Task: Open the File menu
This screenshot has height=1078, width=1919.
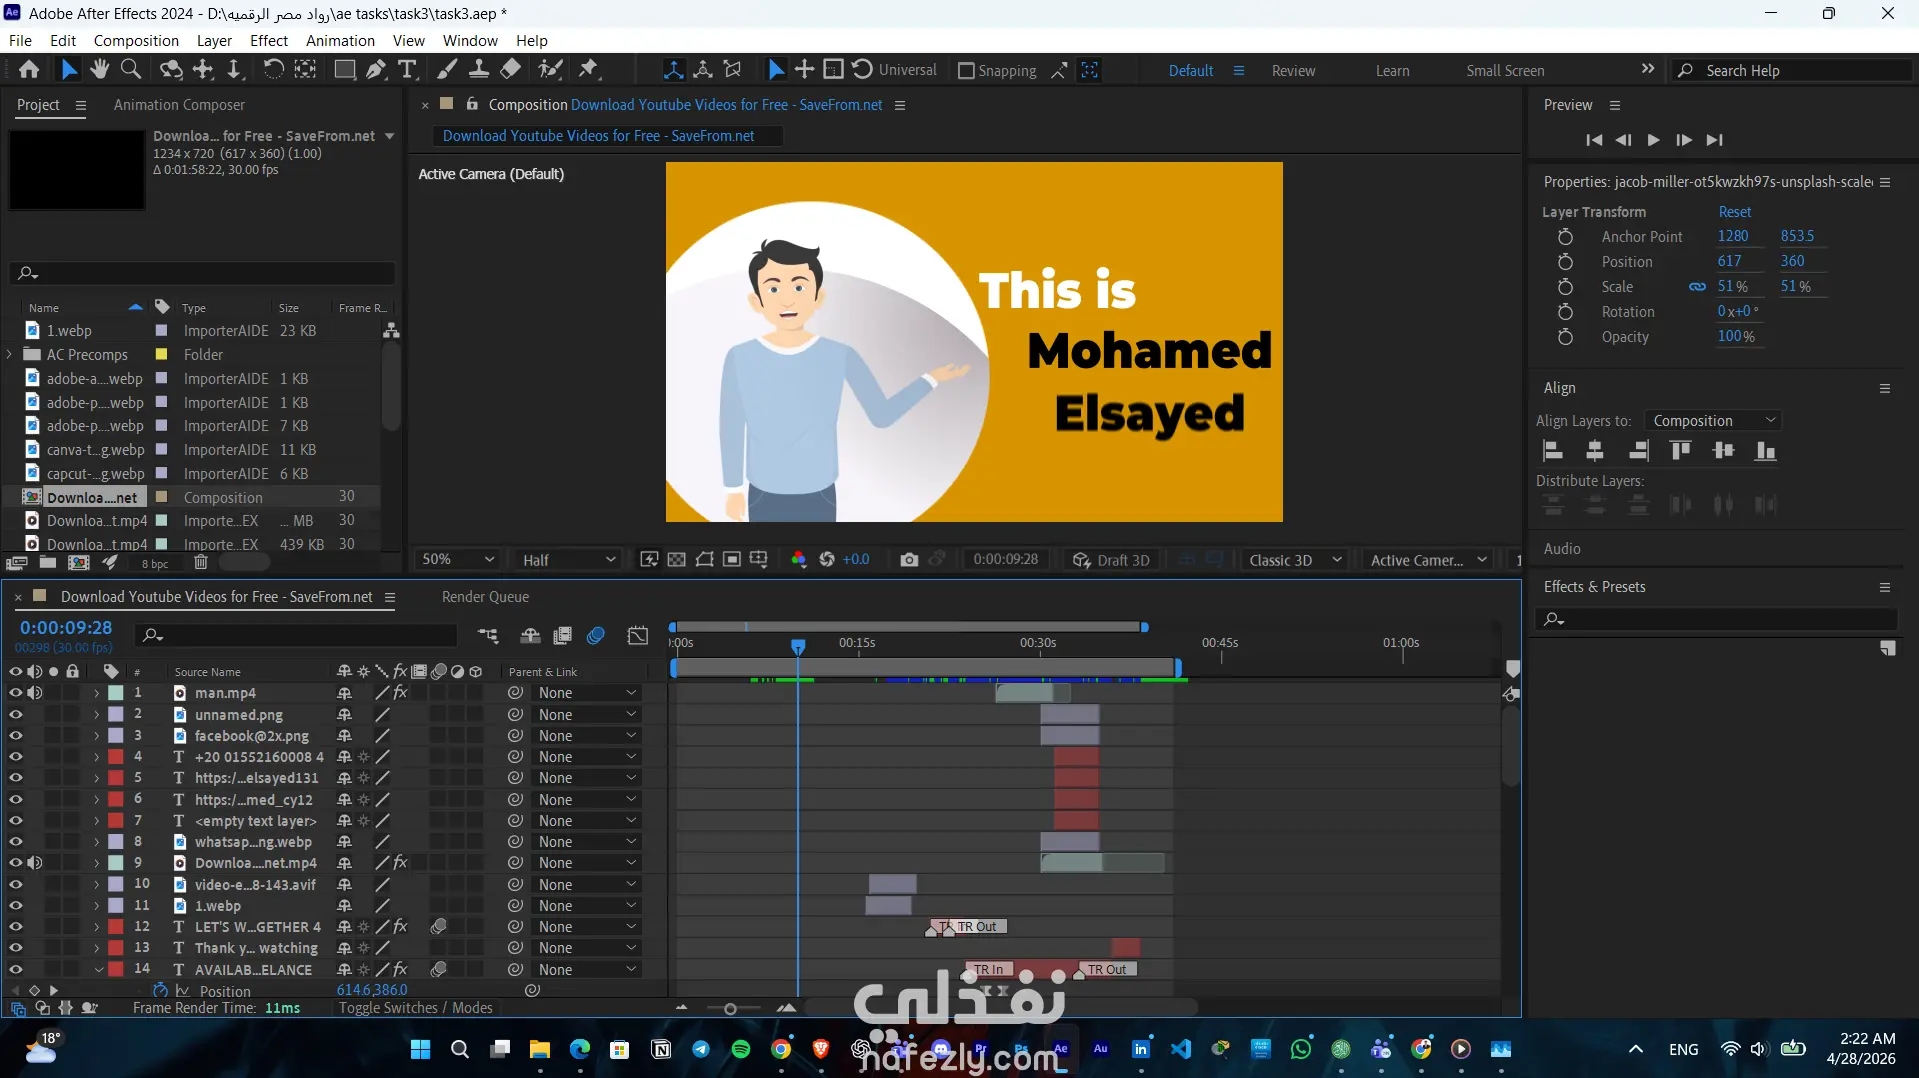Action: [20, 41]
